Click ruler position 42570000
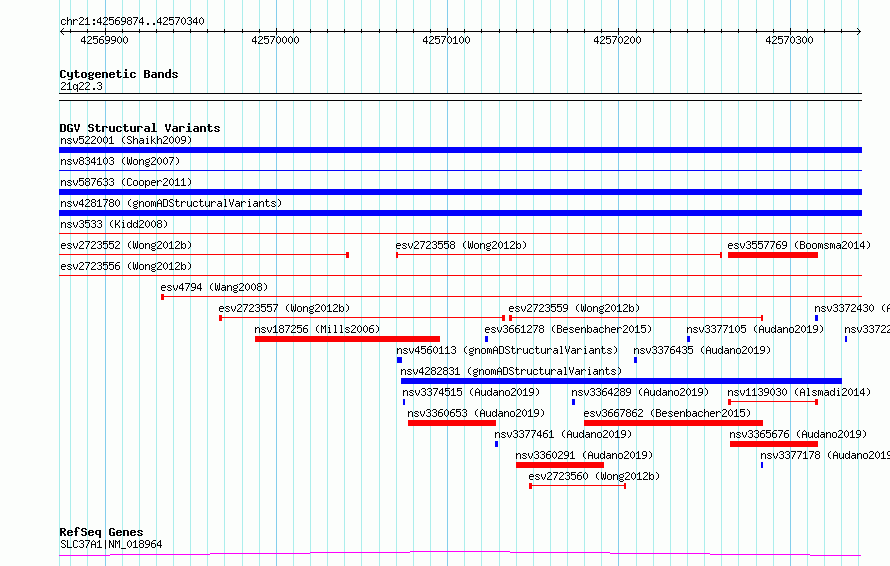 point(275,40)
